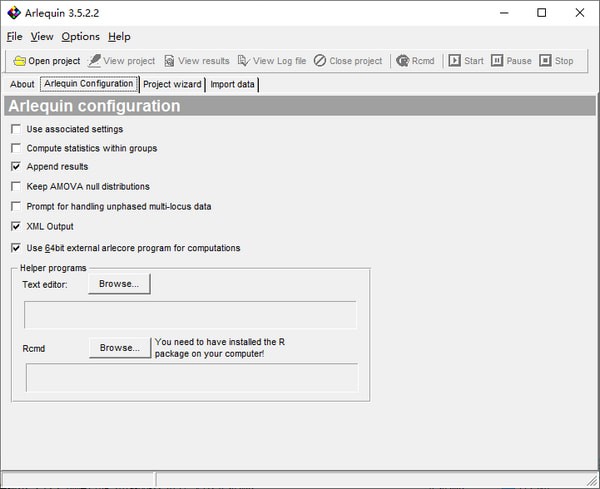This screenshot has width=600, height=489.
Task: Browse for the Rcmd program
Action: pos(120,348)
